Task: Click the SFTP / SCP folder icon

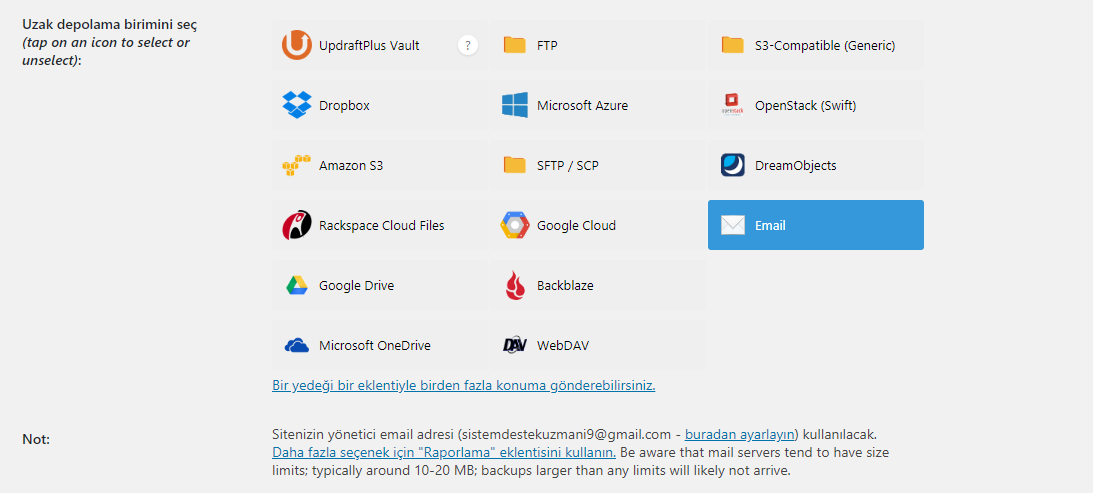Action: click(x=514, y=165)
